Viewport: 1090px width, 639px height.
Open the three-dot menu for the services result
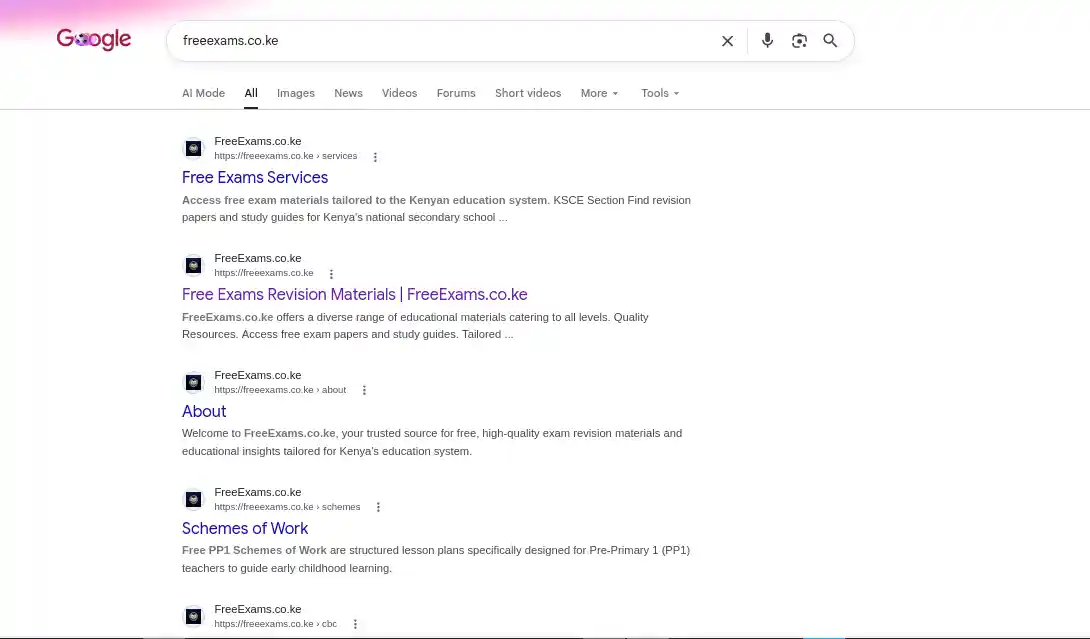[x=375, y=157]
